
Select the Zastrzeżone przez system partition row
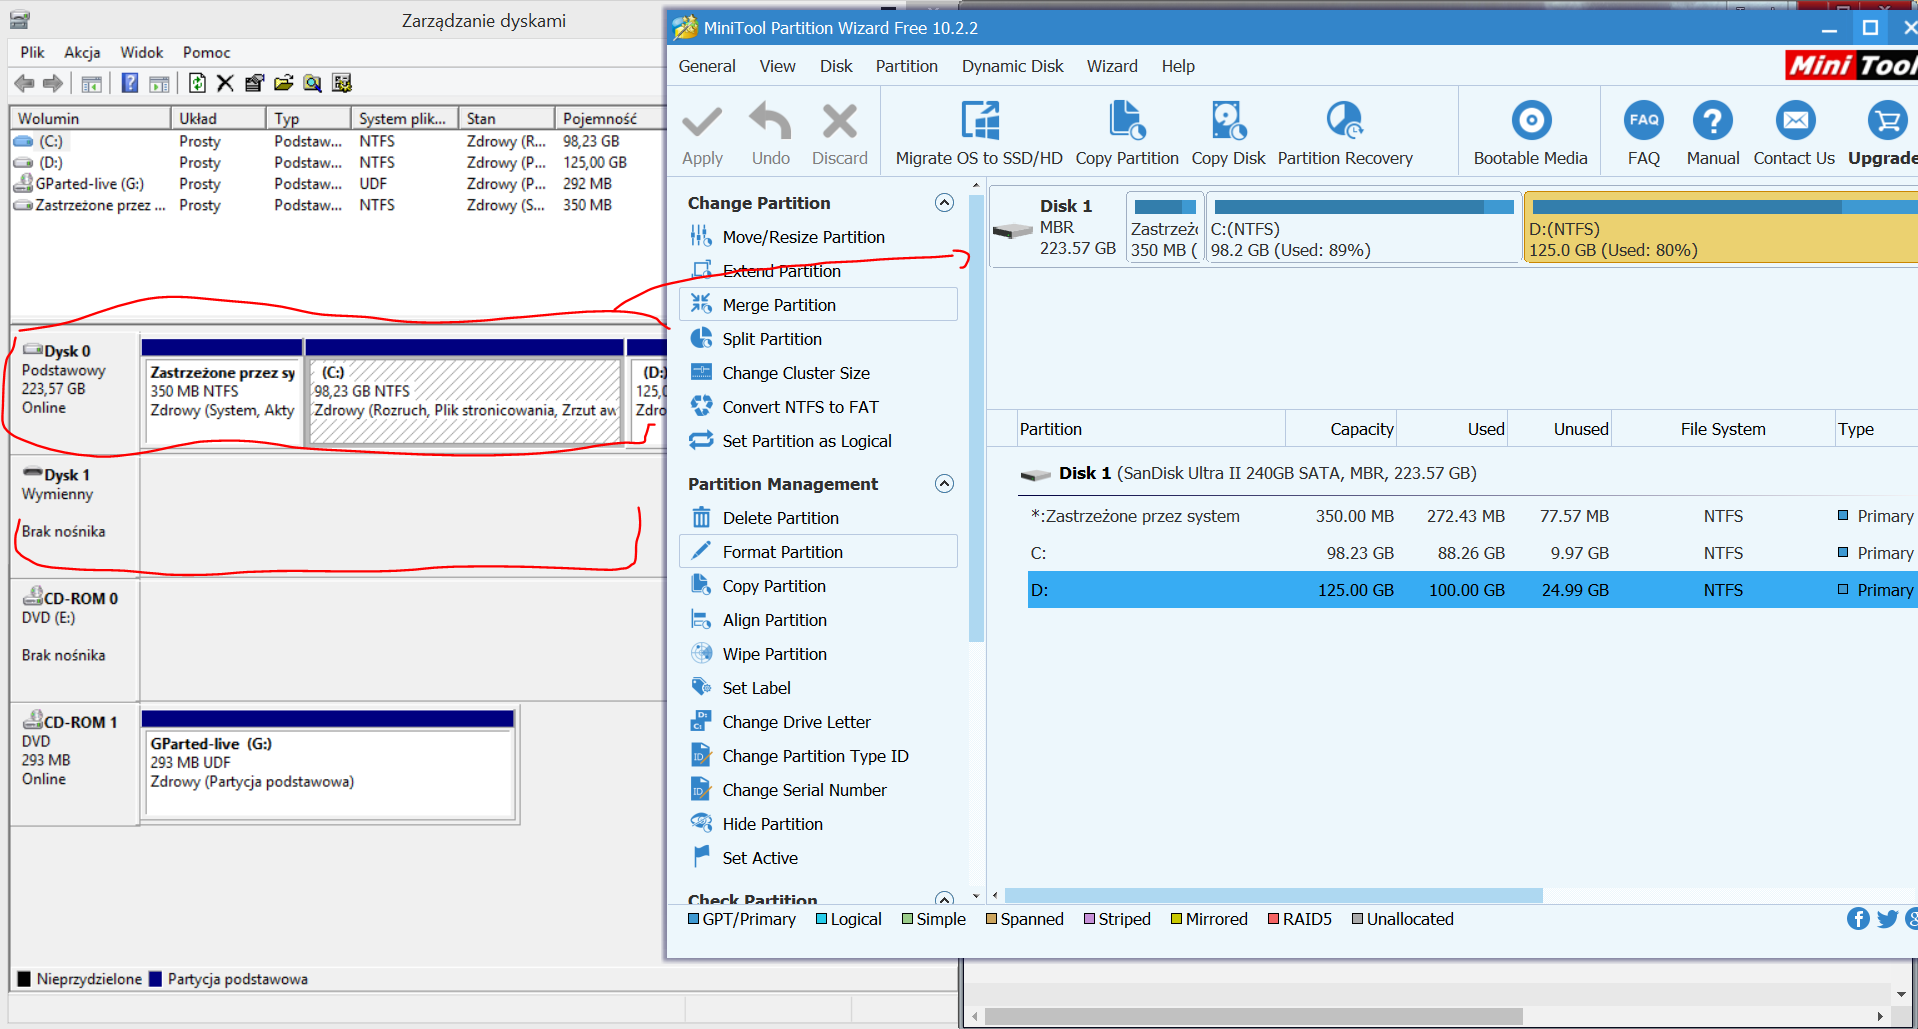pos(1472,516)
